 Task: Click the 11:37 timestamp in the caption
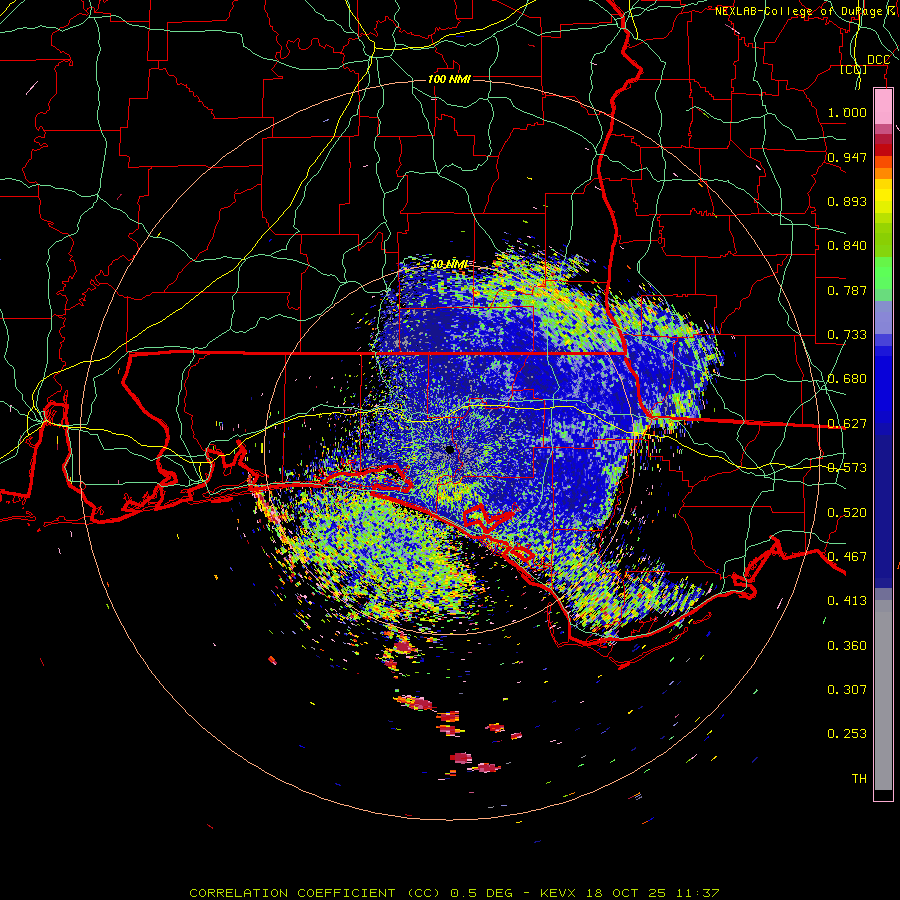point(696,893)
